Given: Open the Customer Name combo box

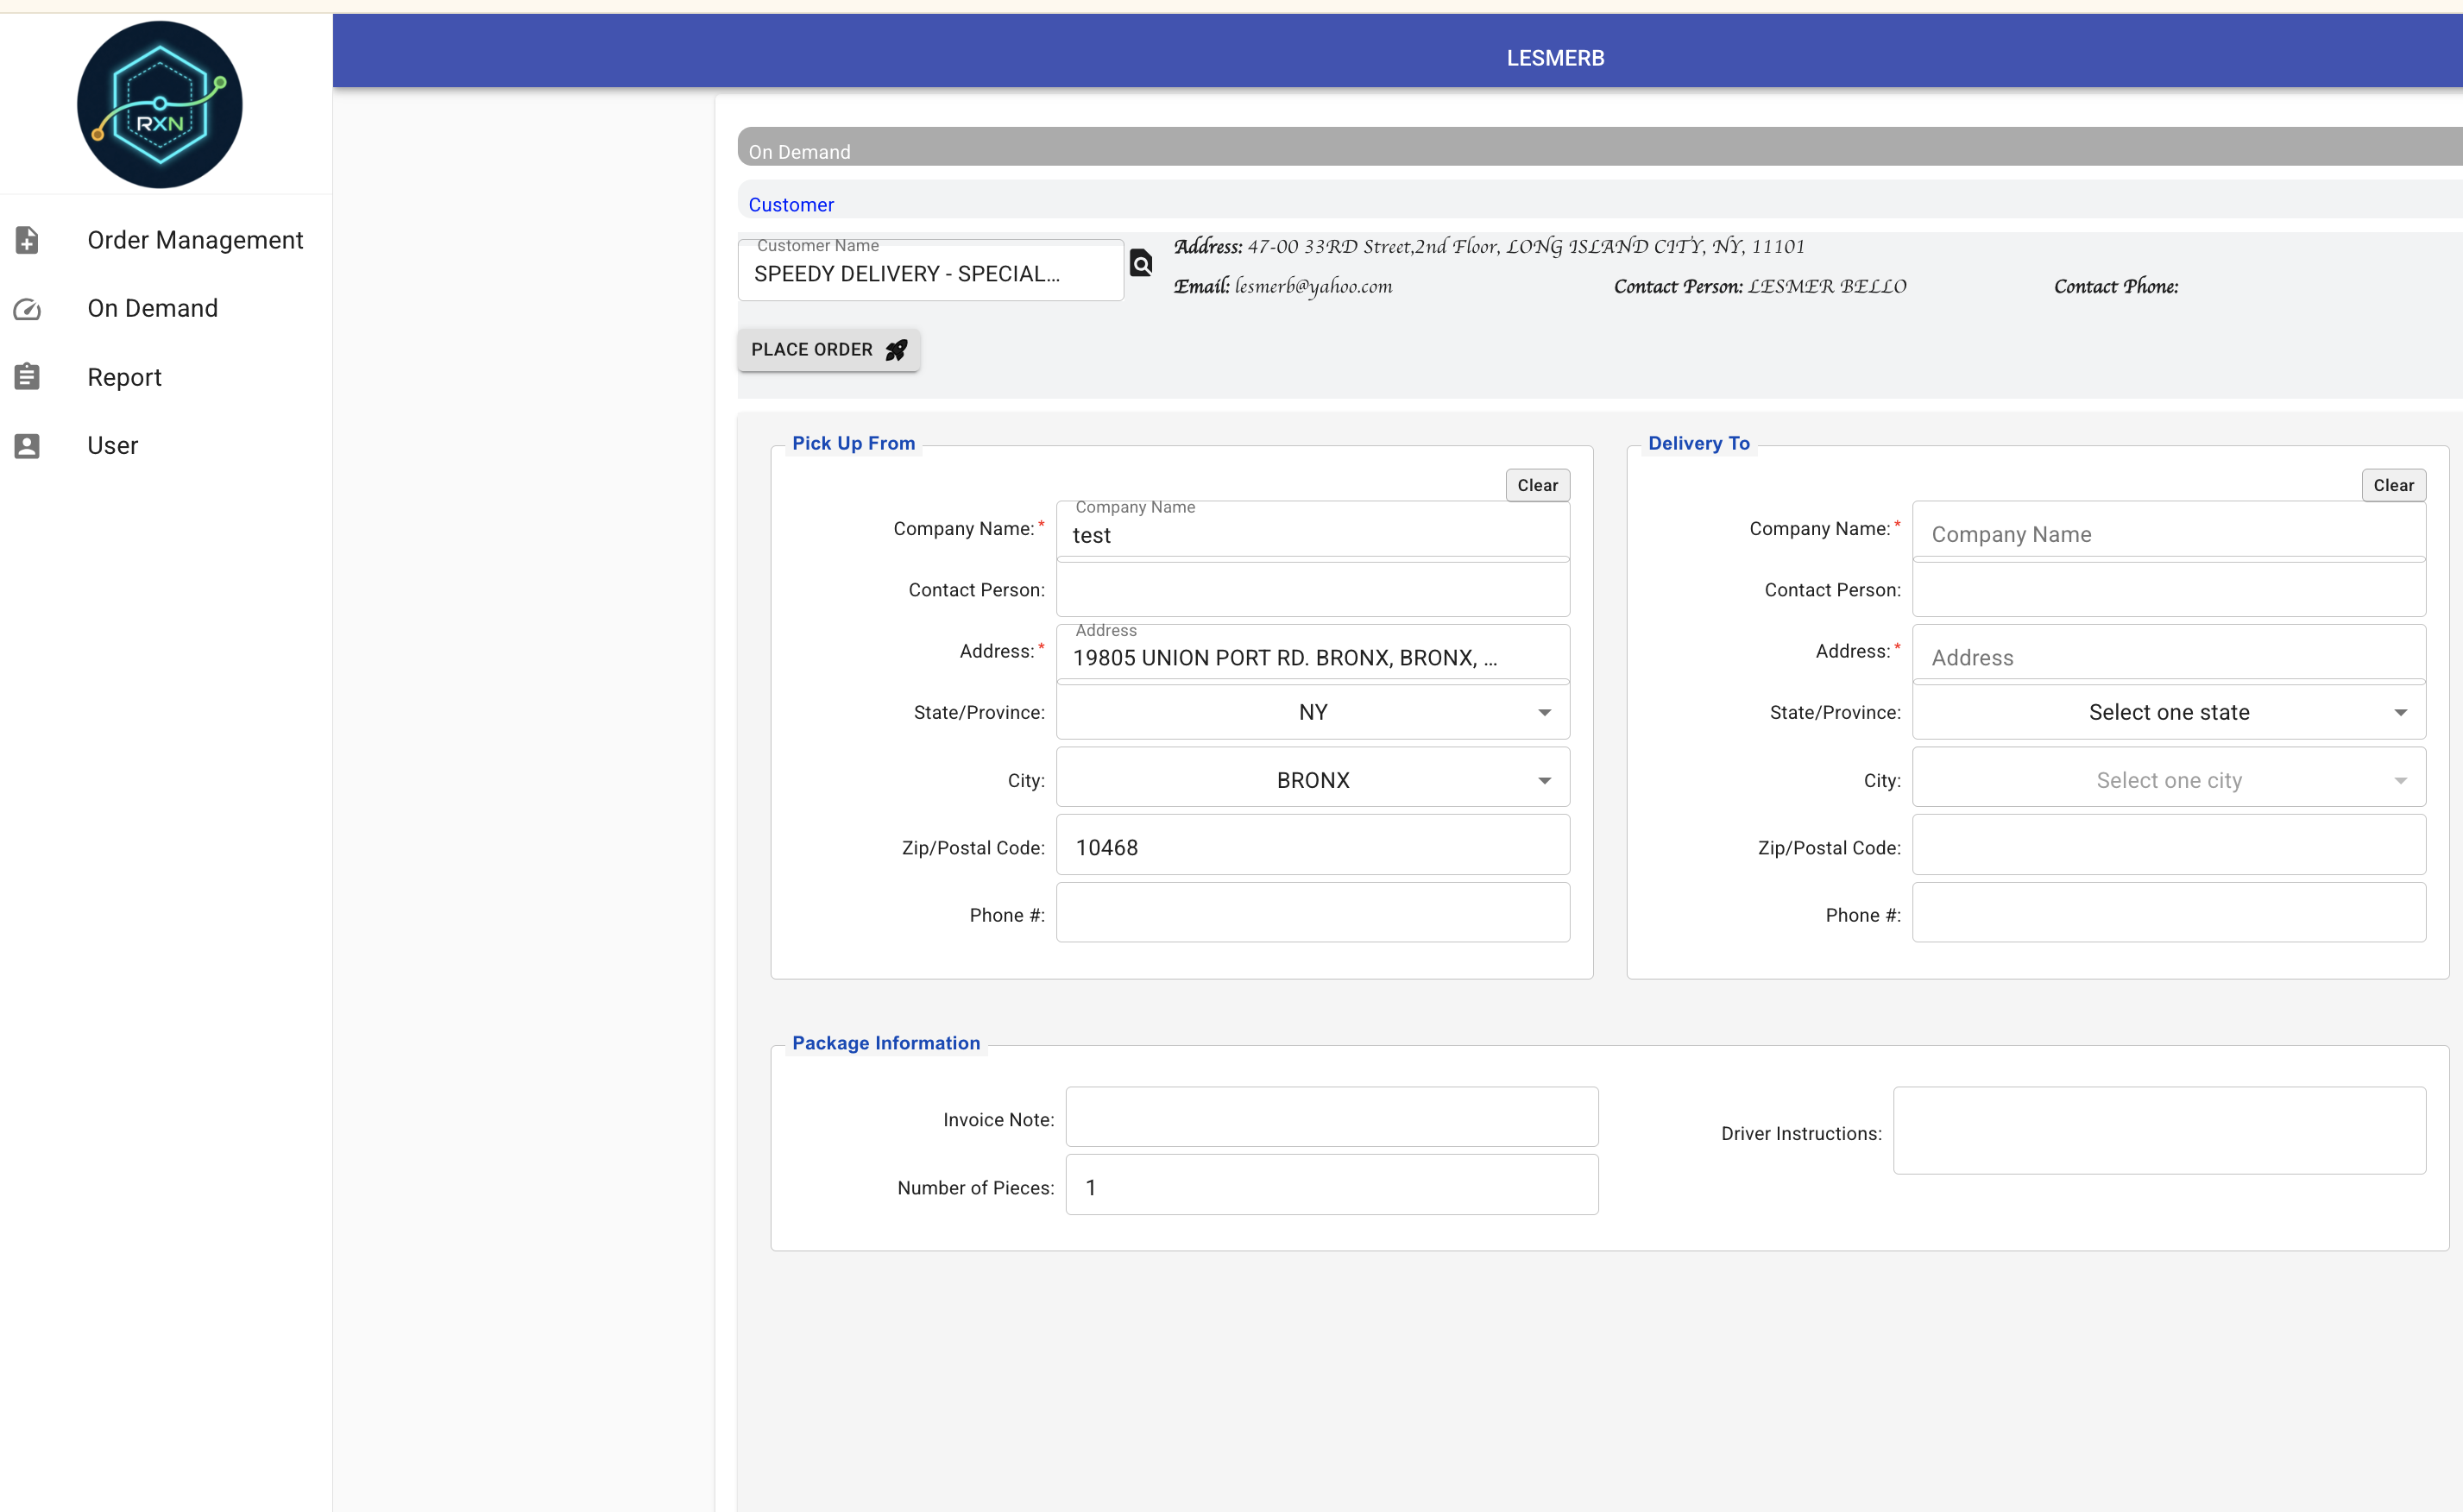Looking at the screenshot, I should pyautogui.click(x=930, y=270).
